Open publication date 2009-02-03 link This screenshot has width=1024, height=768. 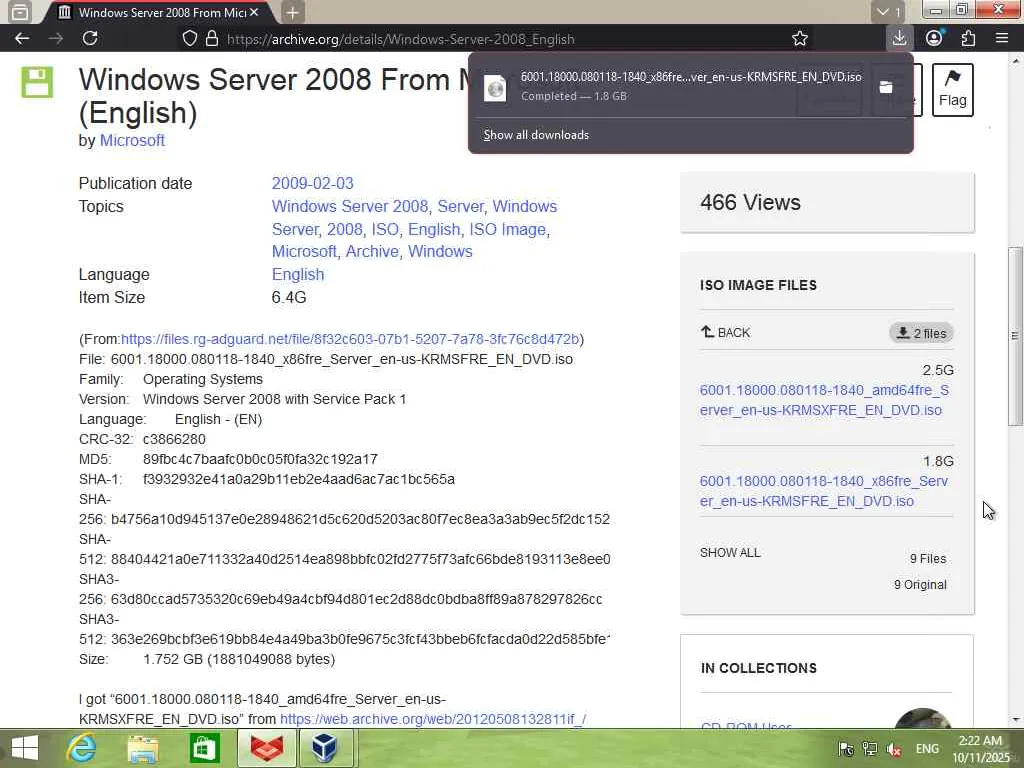pos(312,184)
